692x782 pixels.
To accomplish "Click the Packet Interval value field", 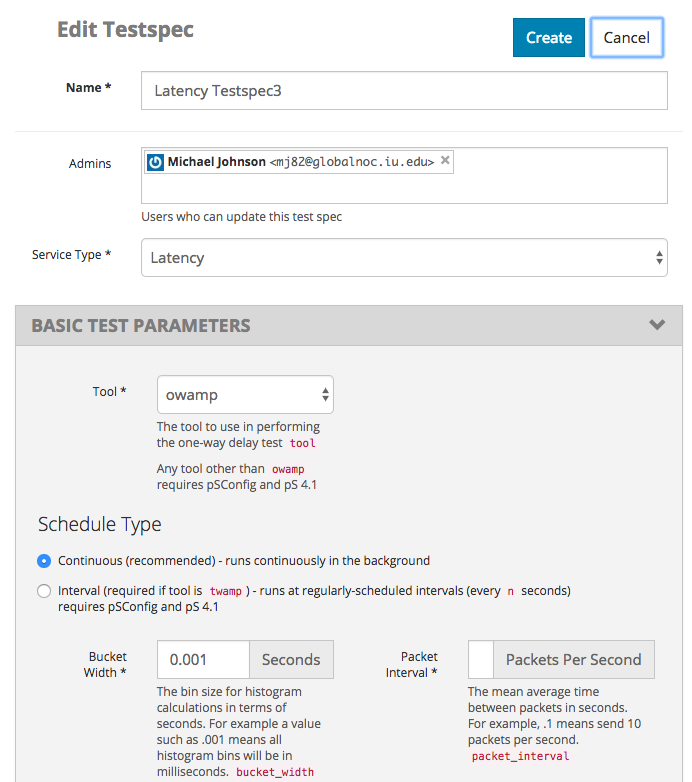I will tap(481, 659).
